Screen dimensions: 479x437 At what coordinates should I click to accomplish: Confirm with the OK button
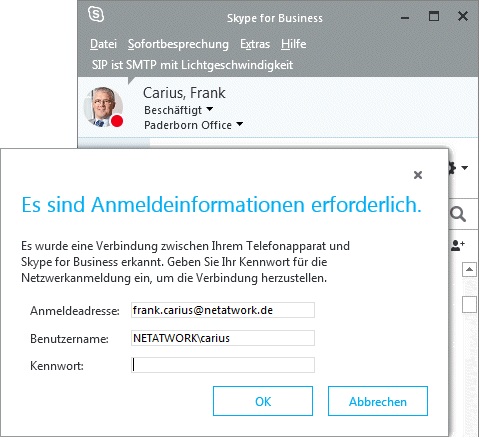pos(263,401)
